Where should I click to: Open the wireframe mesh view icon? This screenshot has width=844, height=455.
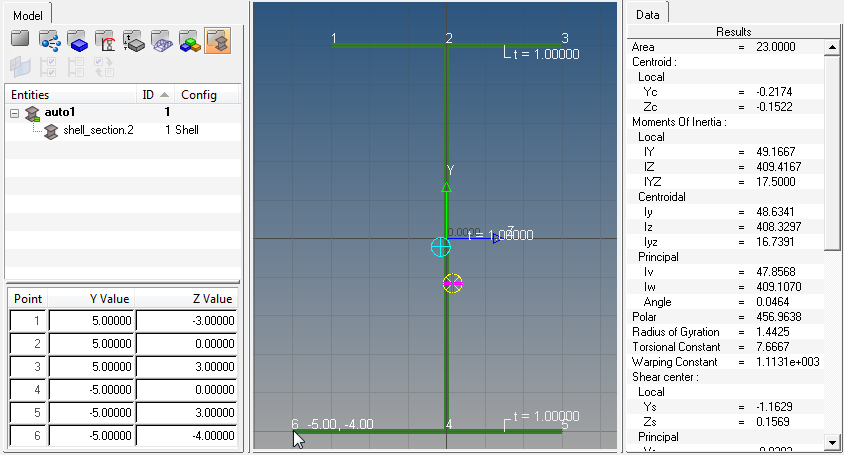tap(161, 41)
